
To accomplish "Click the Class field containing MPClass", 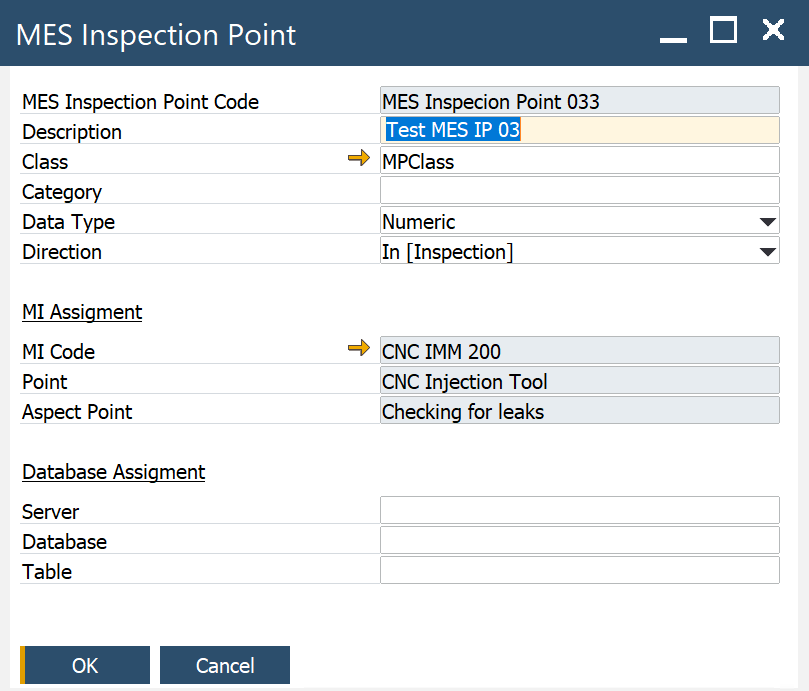I will click(579, 161).
